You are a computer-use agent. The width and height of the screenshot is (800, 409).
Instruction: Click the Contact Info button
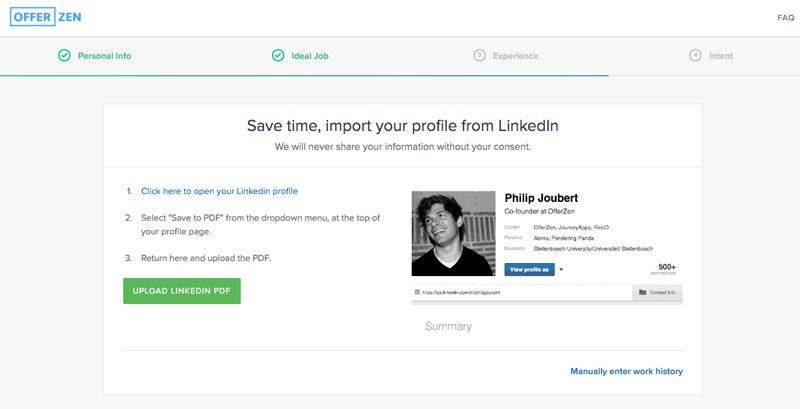pos(657,292)
